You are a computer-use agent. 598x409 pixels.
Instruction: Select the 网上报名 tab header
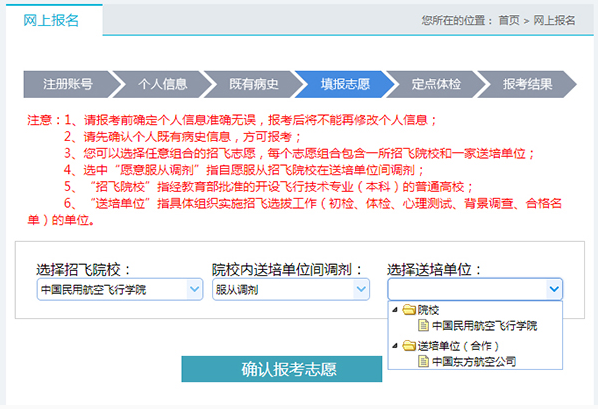51,20
